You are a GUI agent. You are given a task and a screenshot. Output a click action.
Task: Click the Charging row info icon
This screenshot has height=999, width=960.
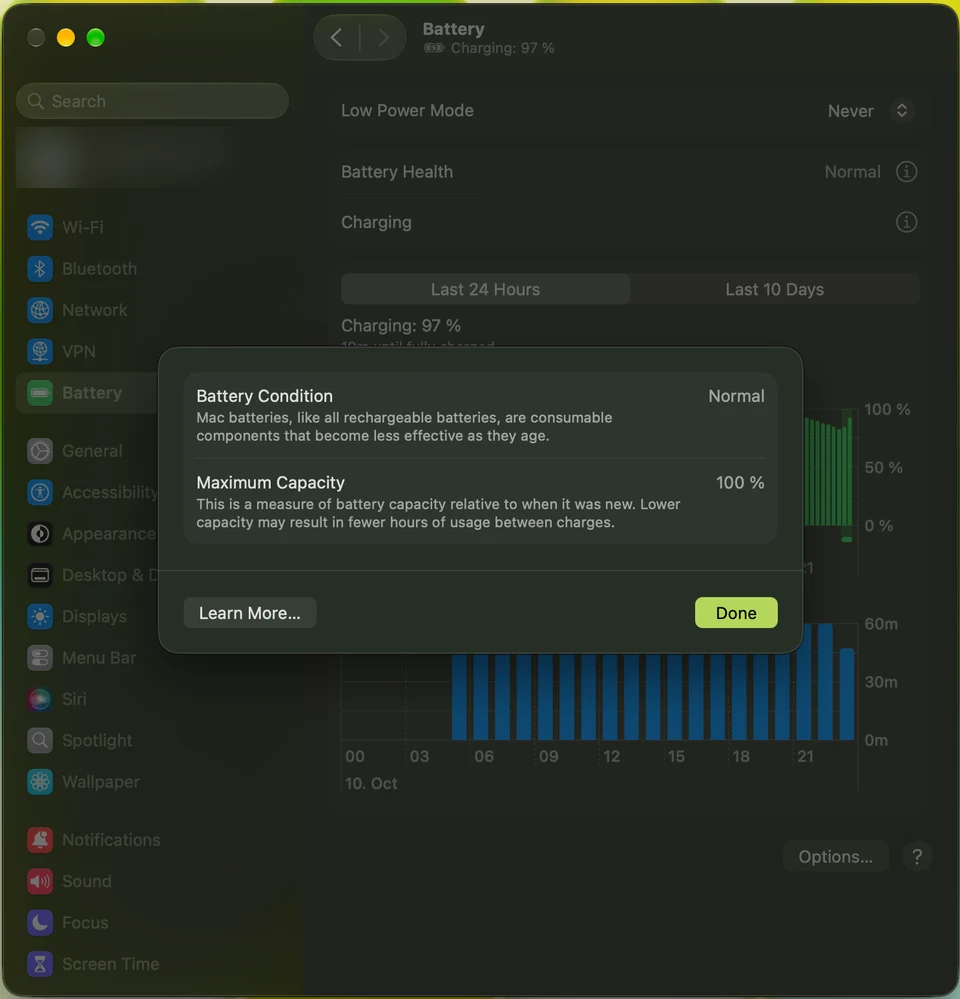point(906,222)
